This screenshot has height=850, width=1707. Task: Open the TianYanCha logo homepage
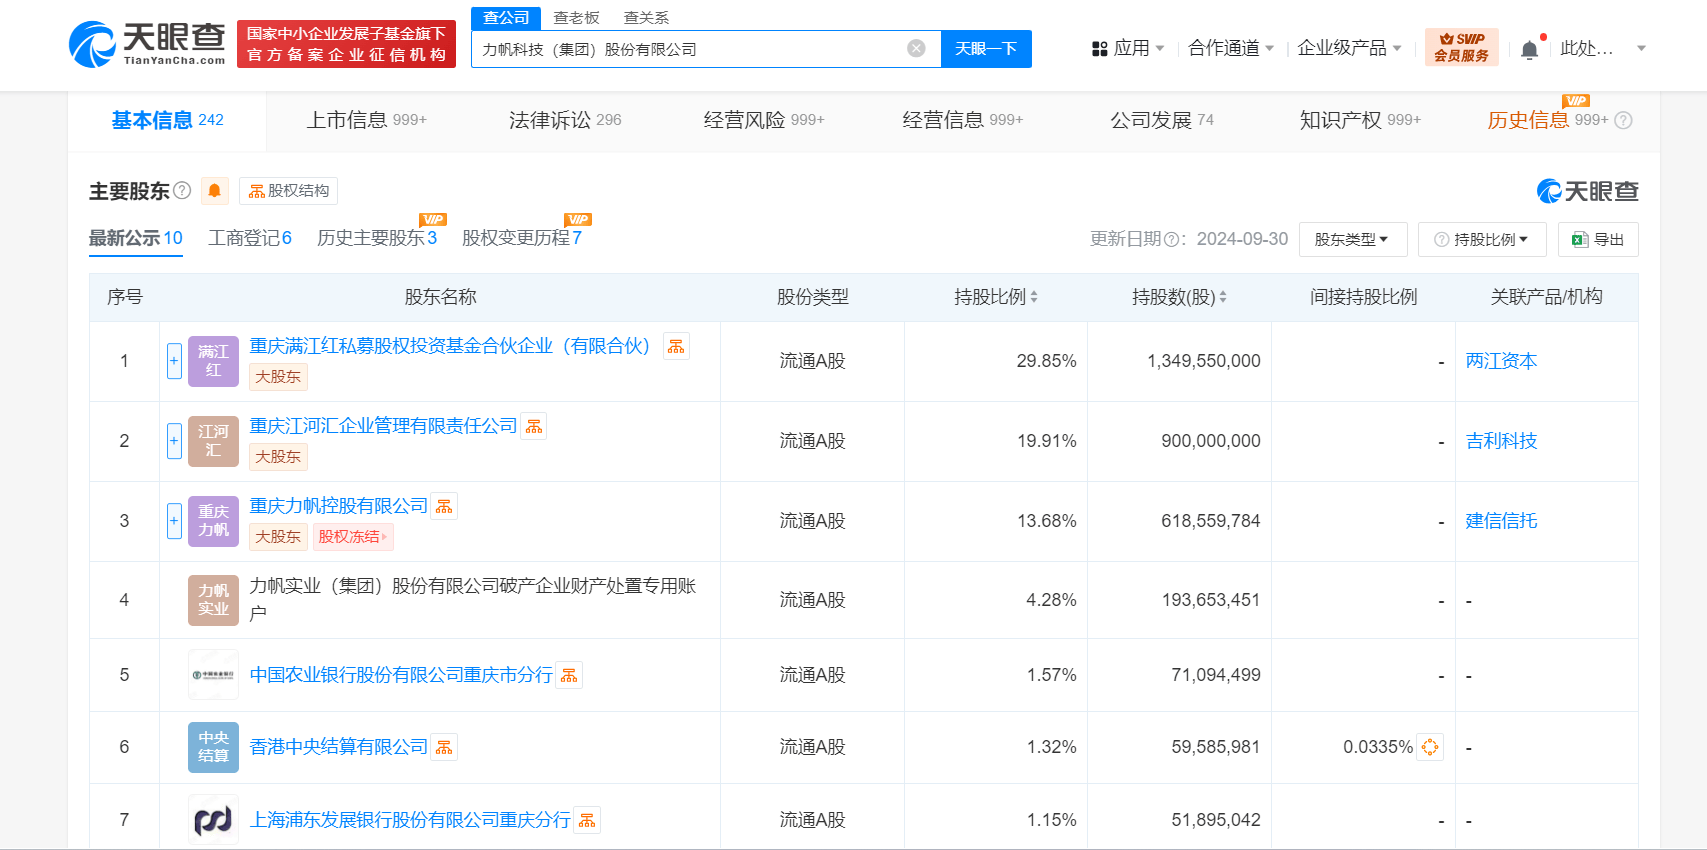pyautogui.click(x=147, y=44)
